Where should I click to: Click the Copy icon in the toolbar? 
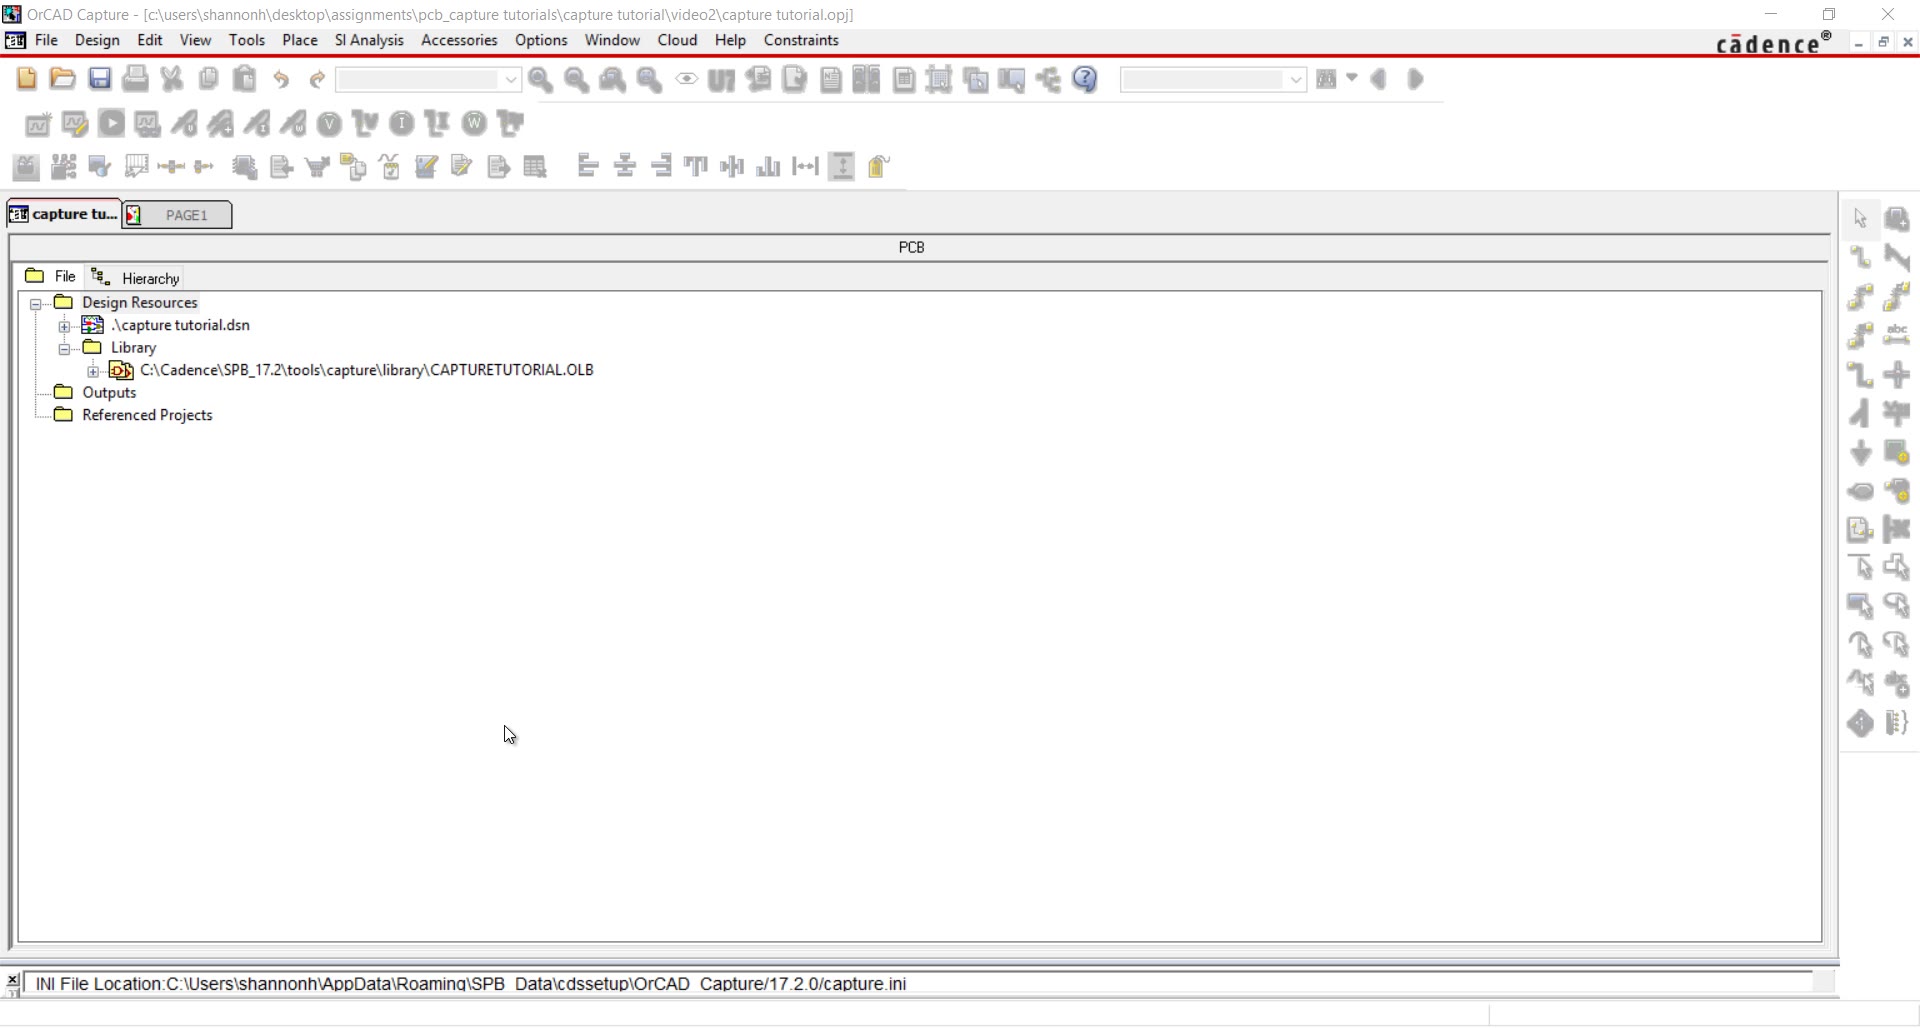[x=208, y=79]
